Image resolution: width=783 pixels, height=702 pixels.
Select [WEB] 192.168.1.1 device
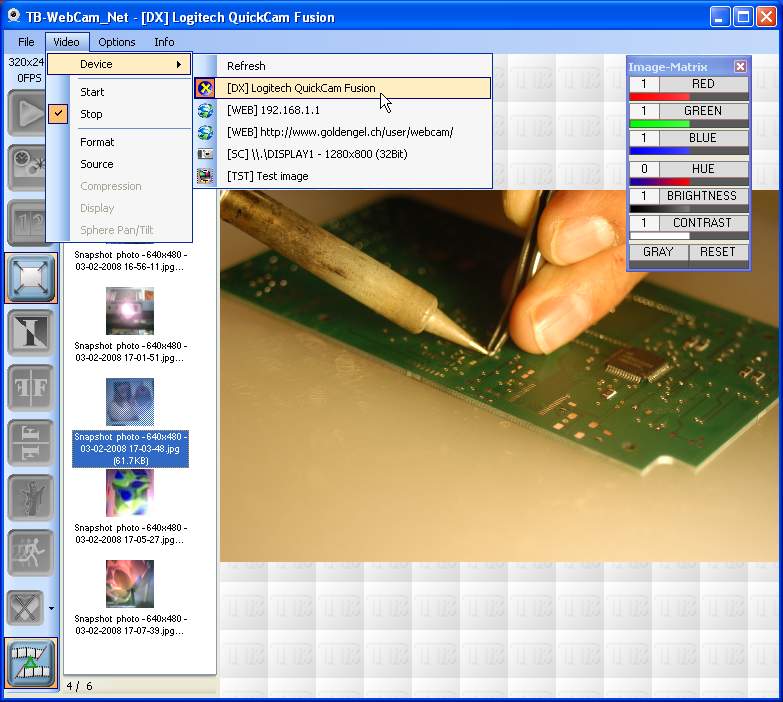(343, 110)
